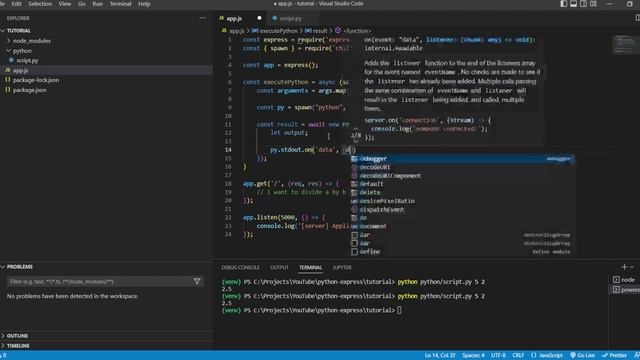Switch to DEBUG CONSOLE tab
Image resolution: width=640 pixels, height=360 pixels.
[x=240, y=268]
